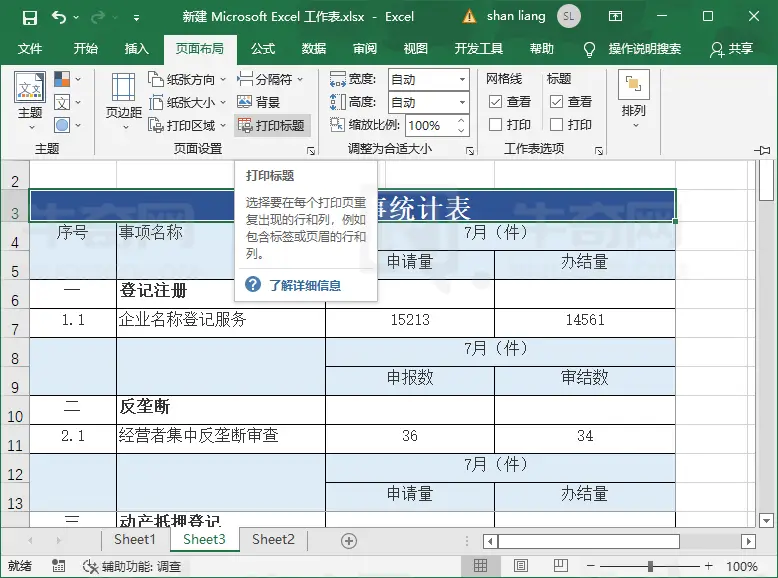778x578 pixels.
Task: Click previous sheet navigation arrow
Action: (31, 541)
